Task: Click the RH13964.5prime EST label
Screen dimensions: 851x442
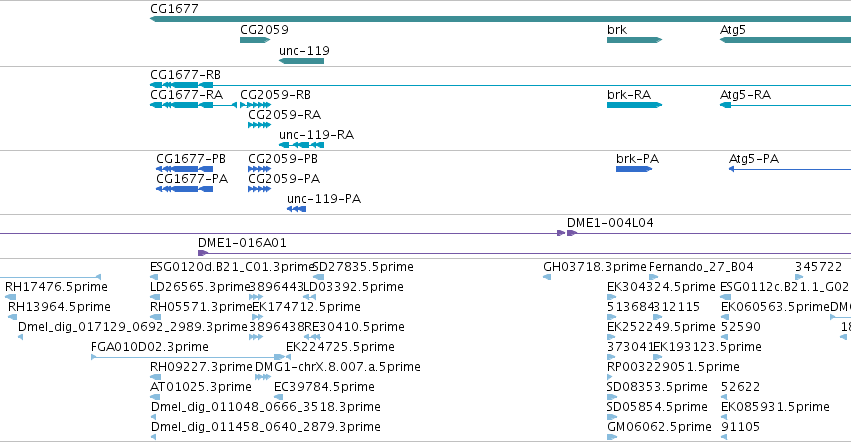Action: pos(59,307)
